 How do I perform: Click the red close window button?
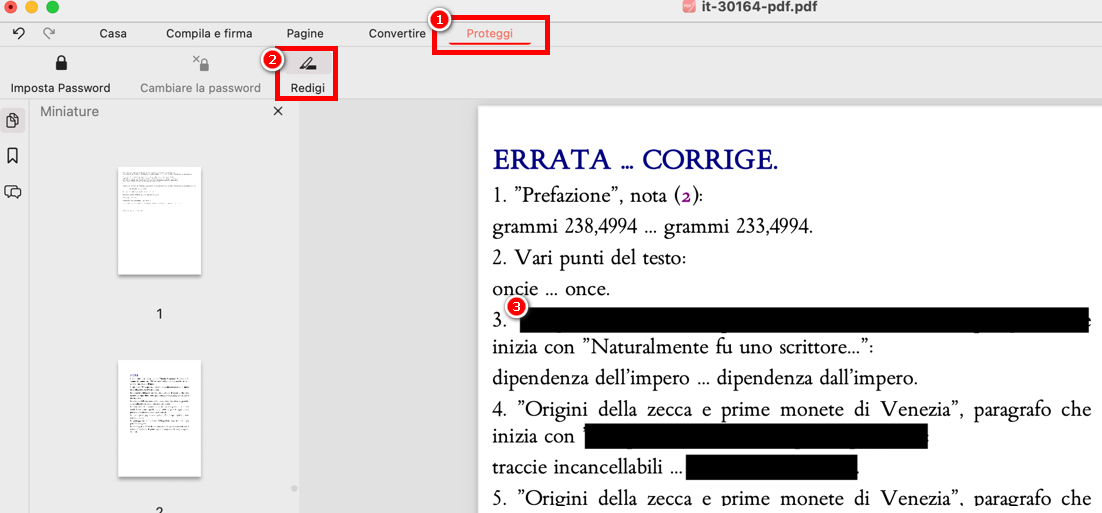pyautogui.click(x=11, y=8)
